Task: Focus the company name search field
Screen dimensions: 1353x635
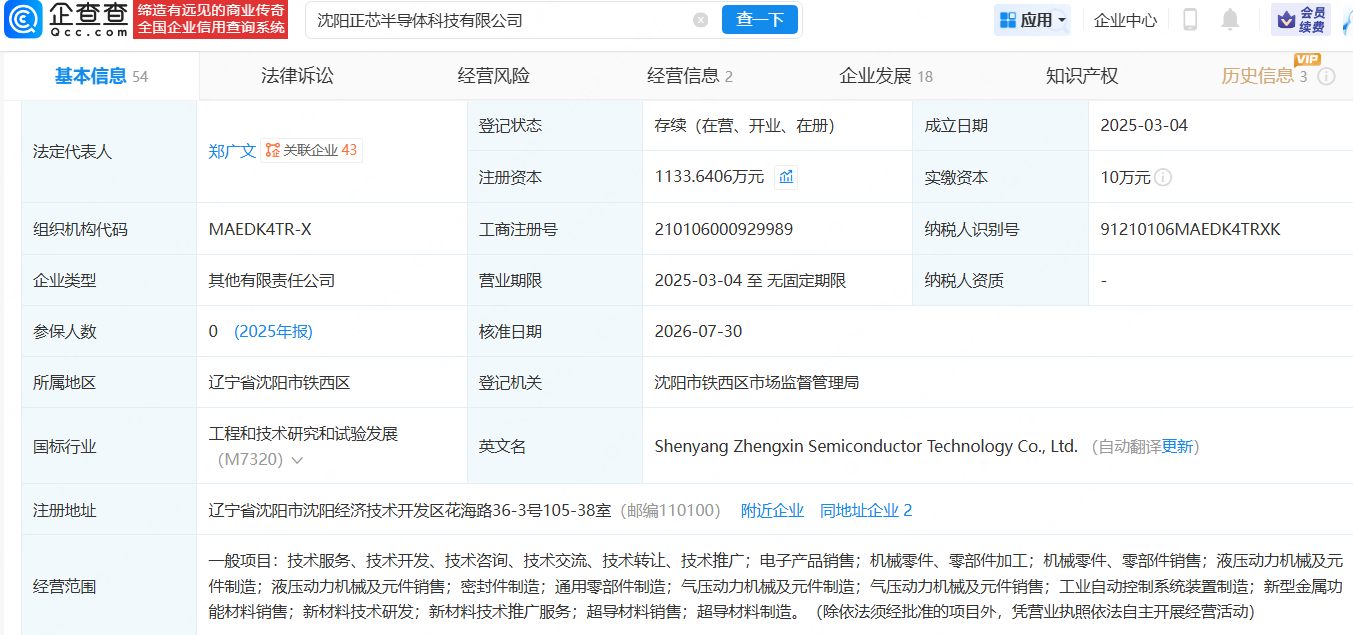Action: click(x=500, y=20)
